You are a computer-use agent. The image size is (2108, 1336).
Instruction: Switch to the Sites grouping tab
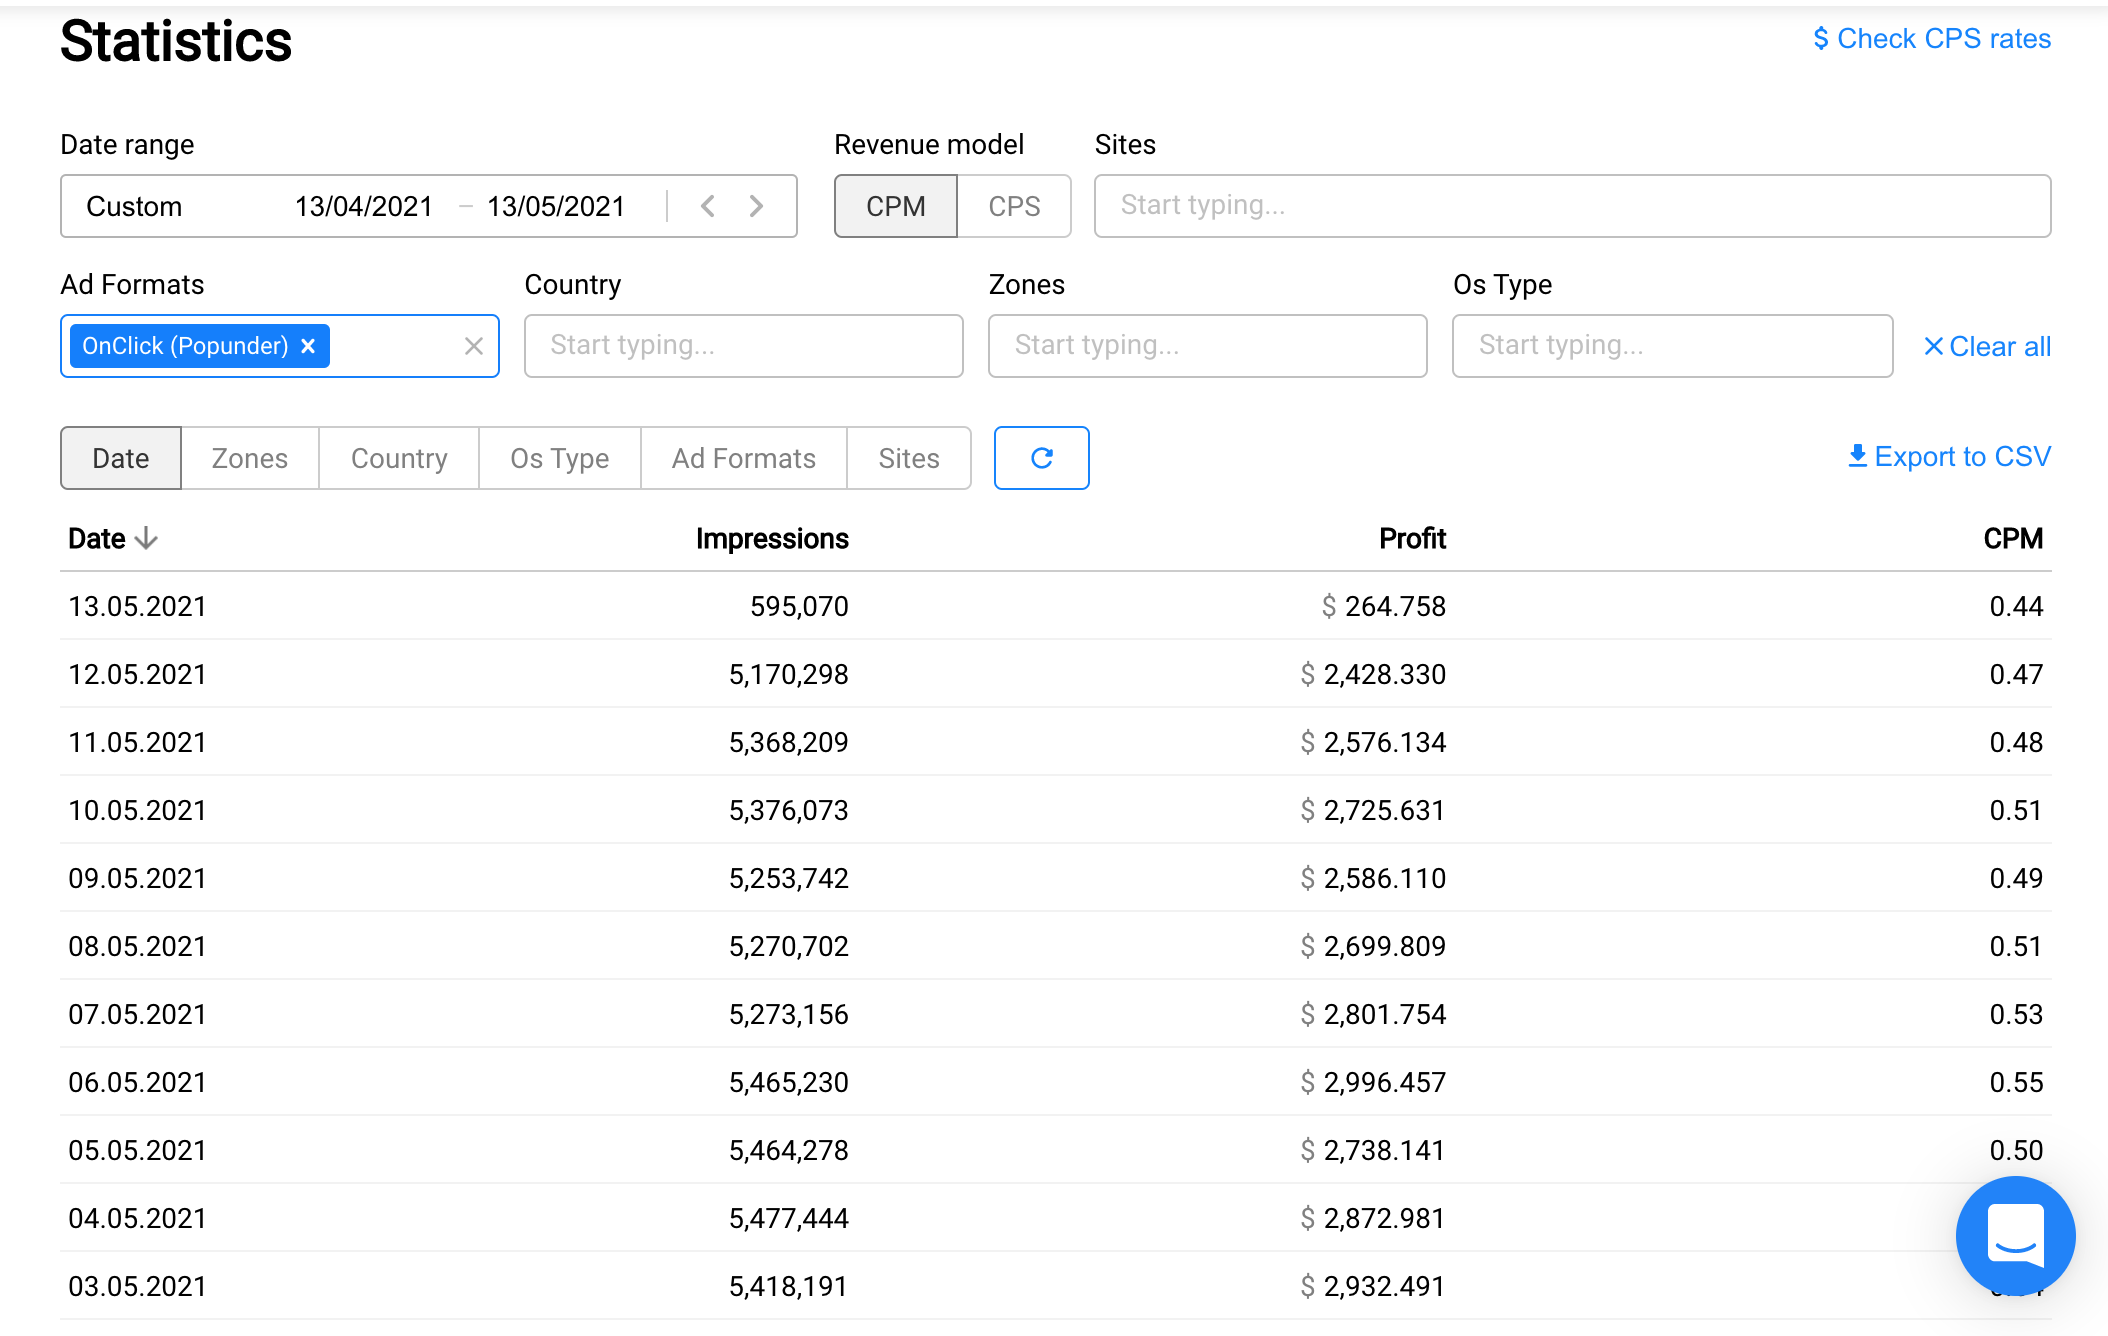pos(909,458)
